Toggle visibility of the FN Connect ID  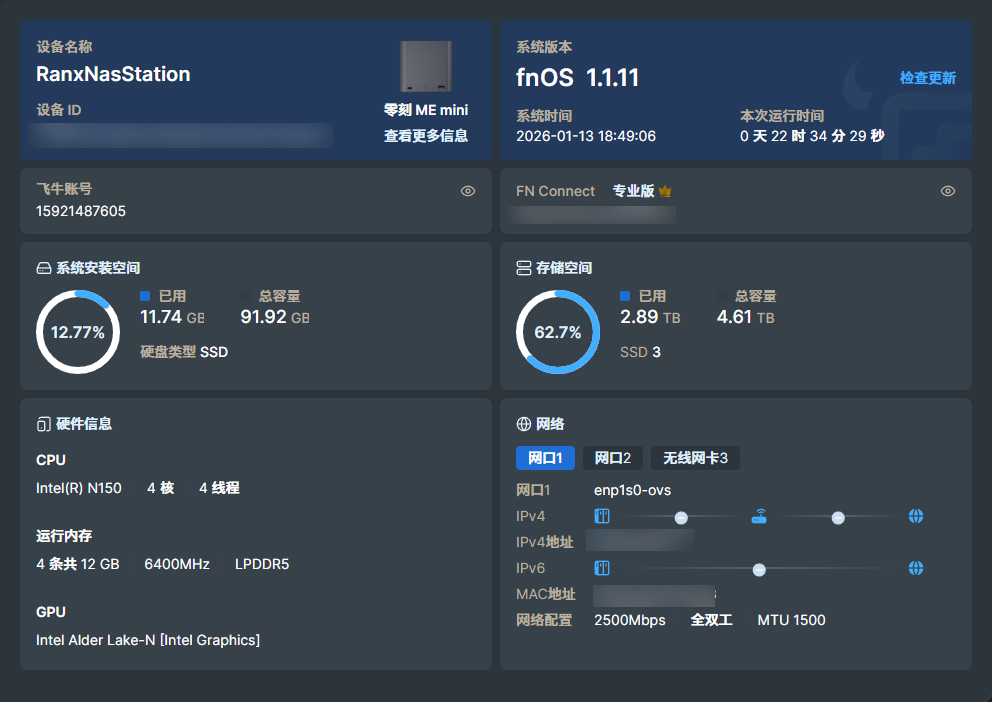coord(948,191)
